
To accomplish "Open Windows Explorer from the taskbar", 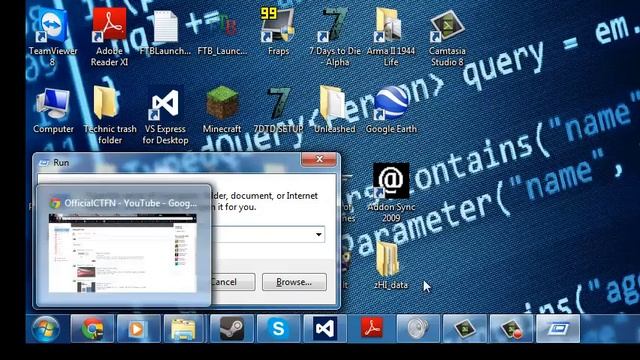I will tap(184, 329).
